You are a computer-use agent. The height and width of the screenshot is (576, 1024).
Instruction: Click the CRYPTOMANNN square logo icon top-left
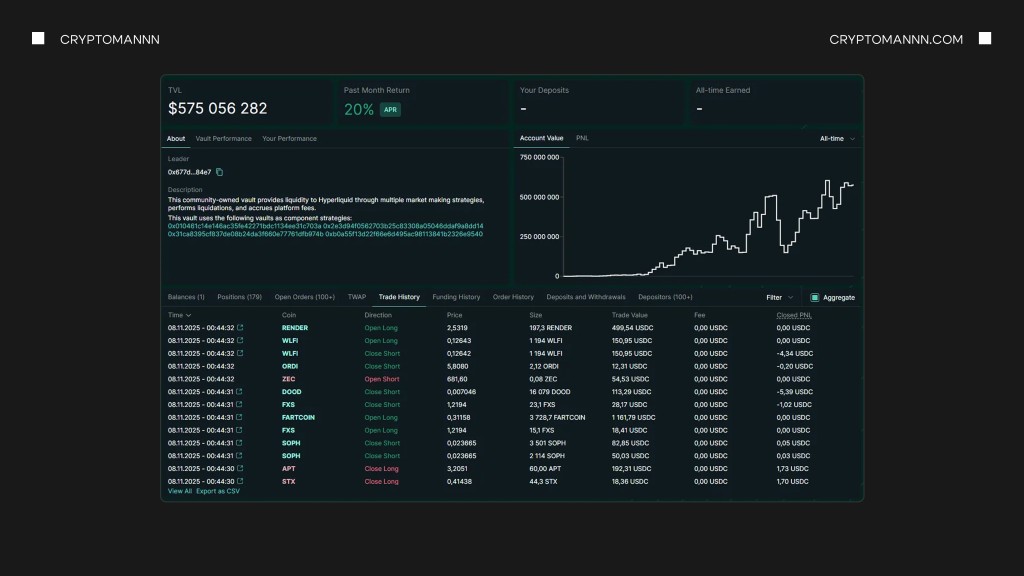[38, 38]
